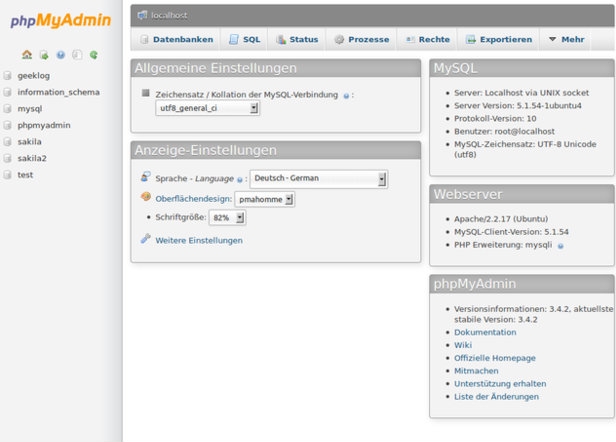Click database icon next to sakila

click(7, 141)
